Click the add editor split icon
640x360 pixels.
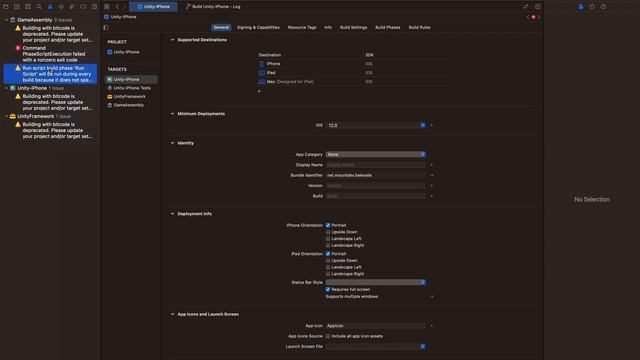538,7
